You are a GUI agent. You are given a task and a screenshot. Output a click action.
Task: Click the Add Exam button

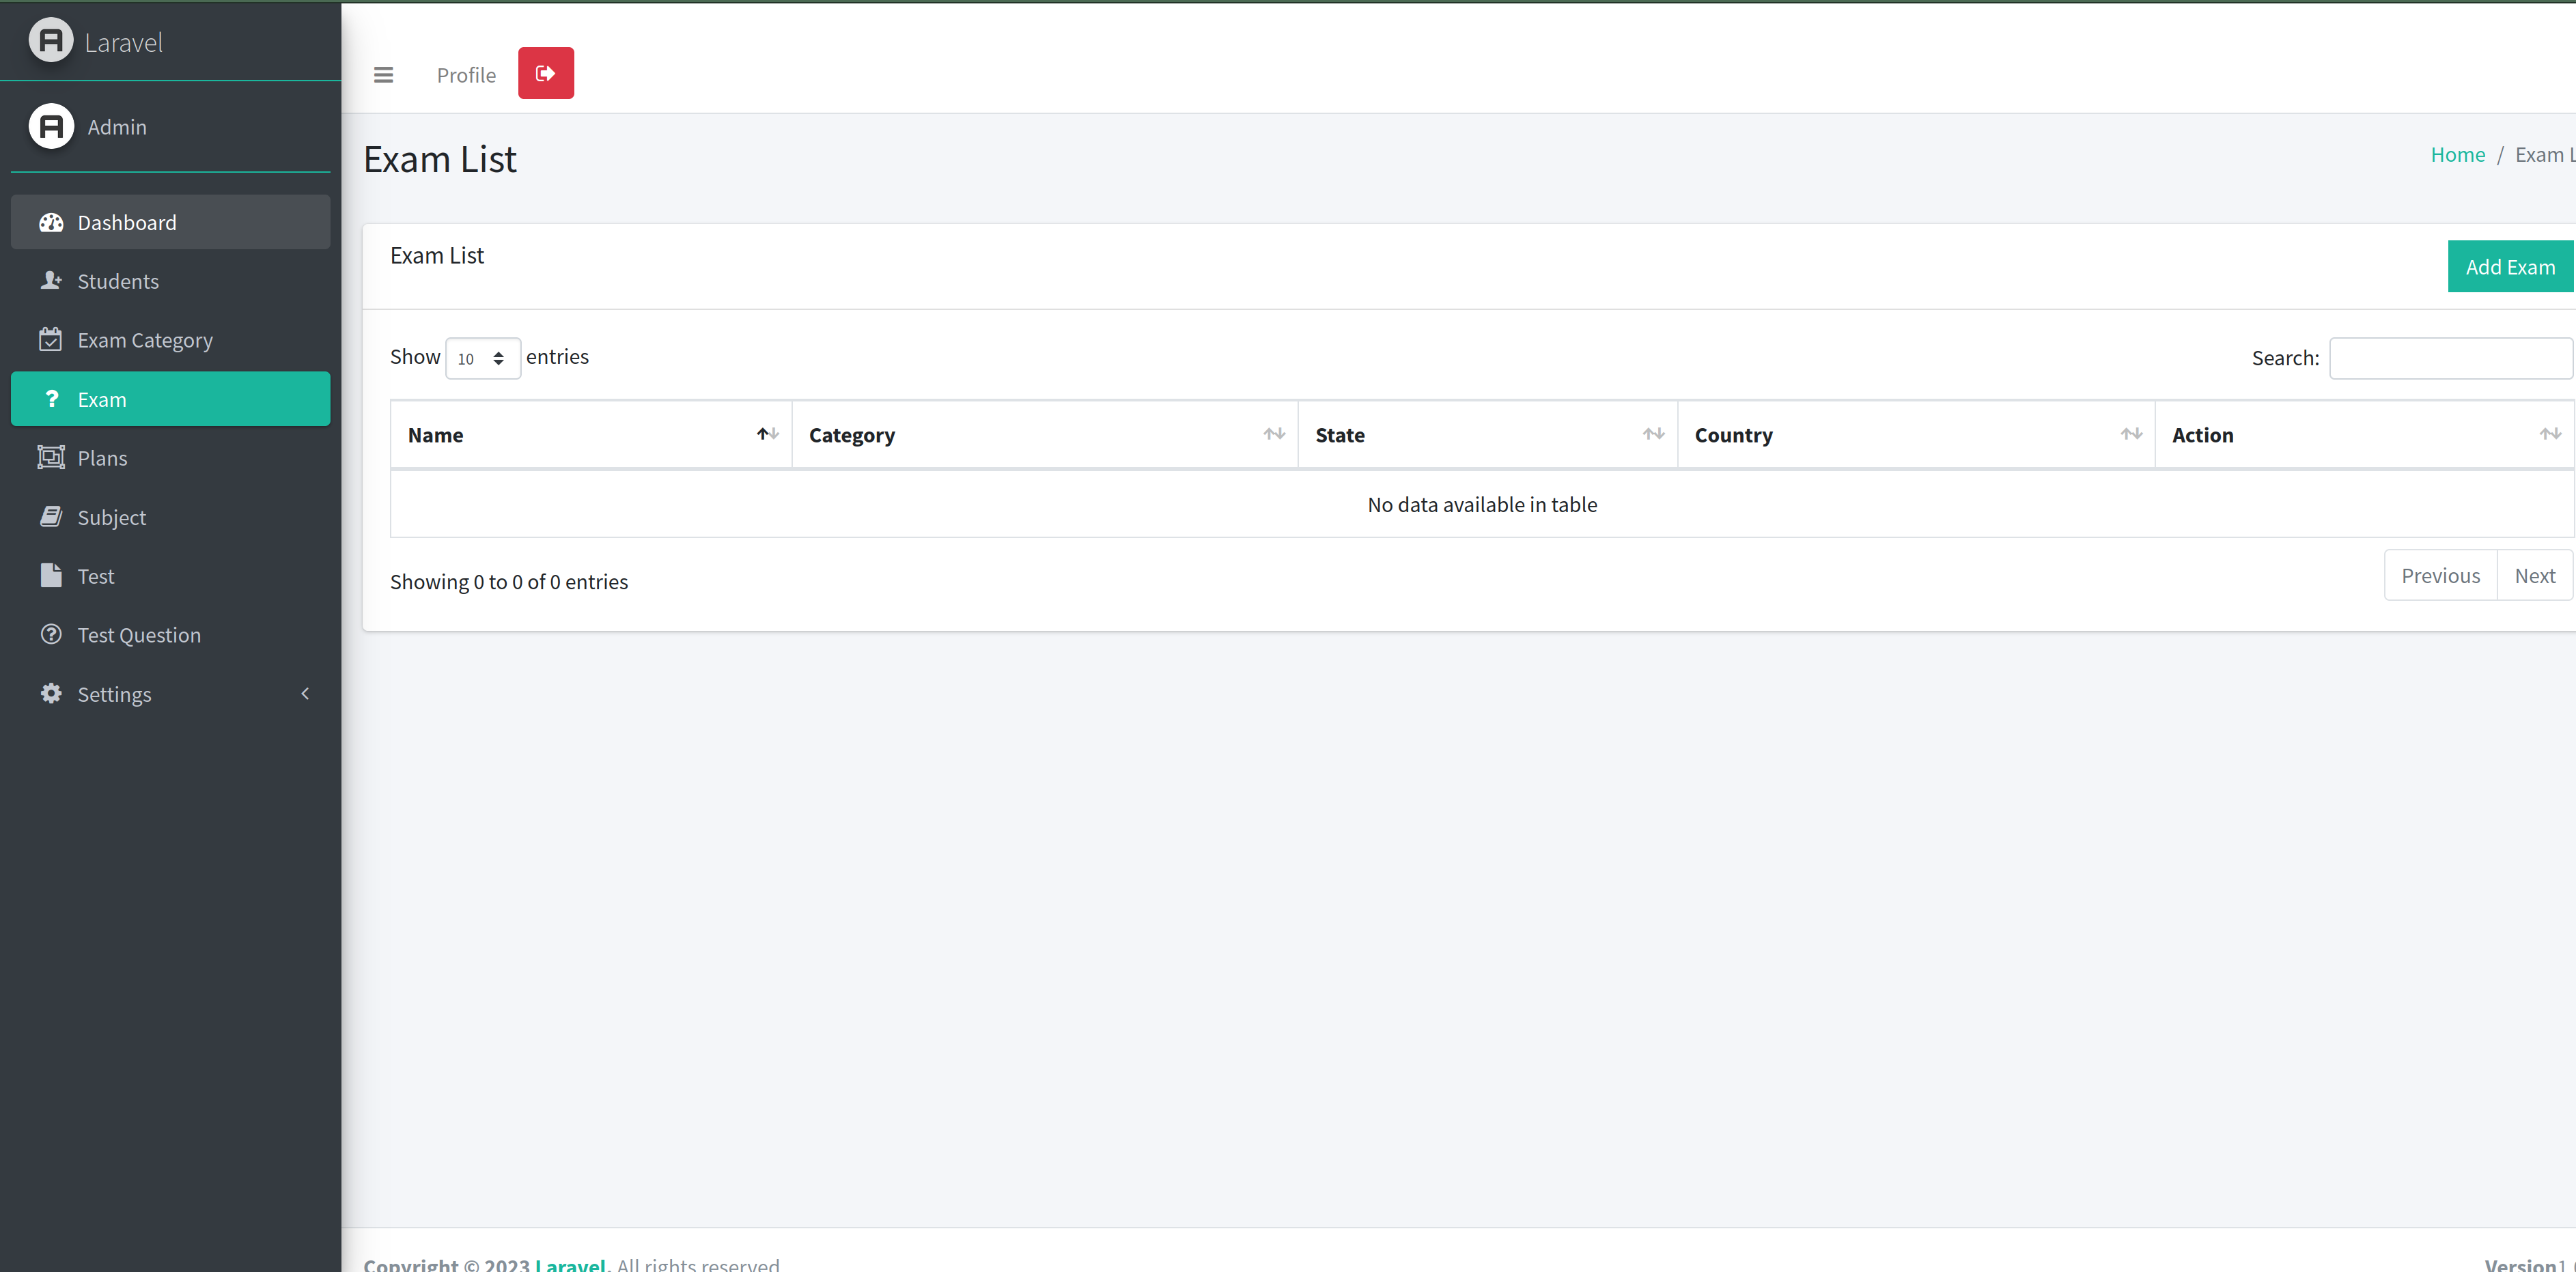point(2510,267)
